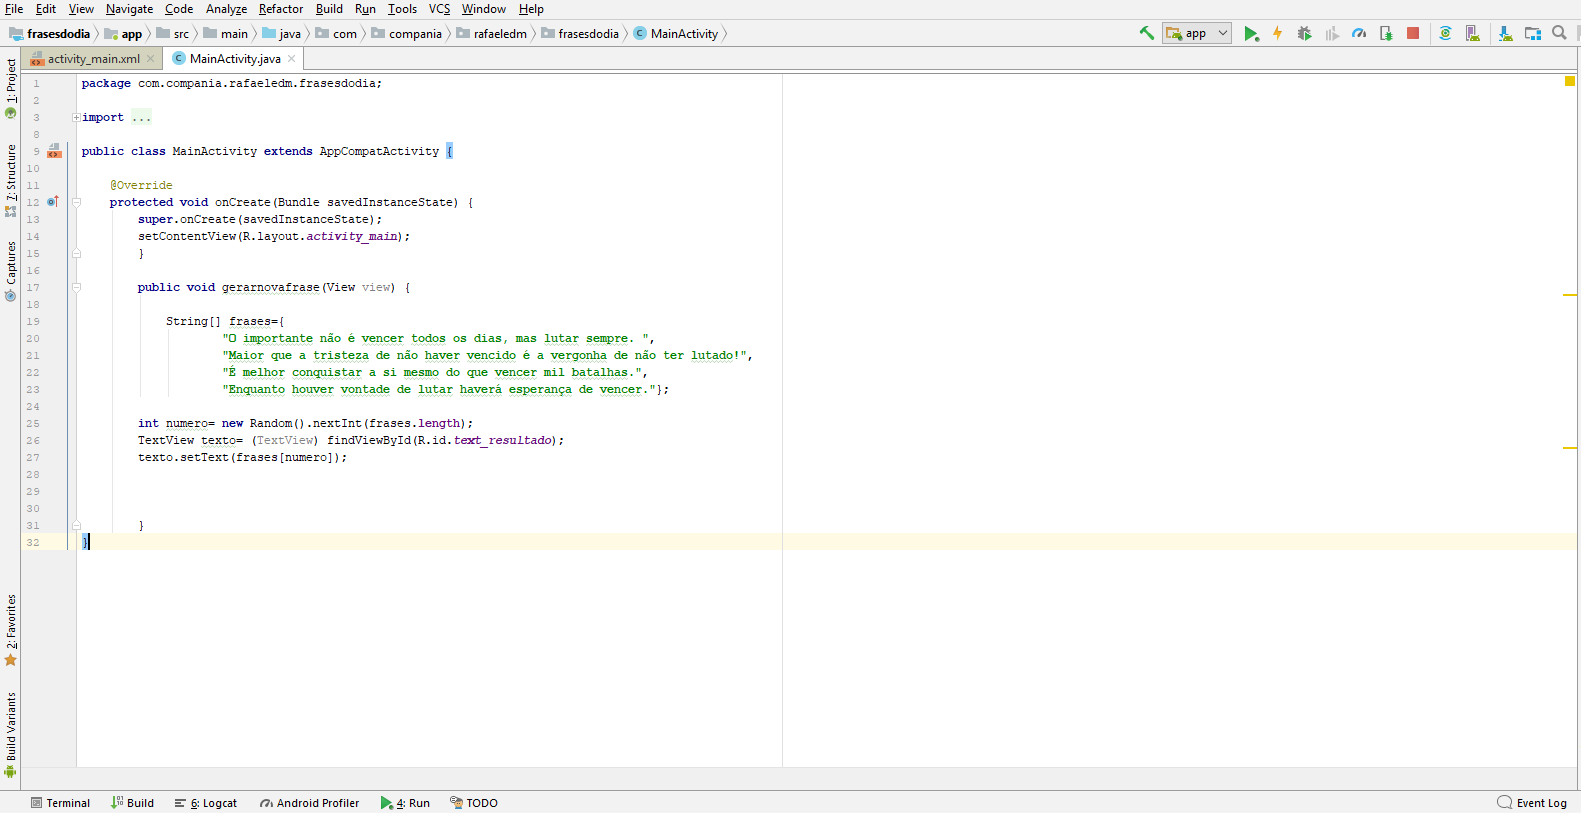
Task: Toggle the Favorites tool window
Action: point(11,630)
